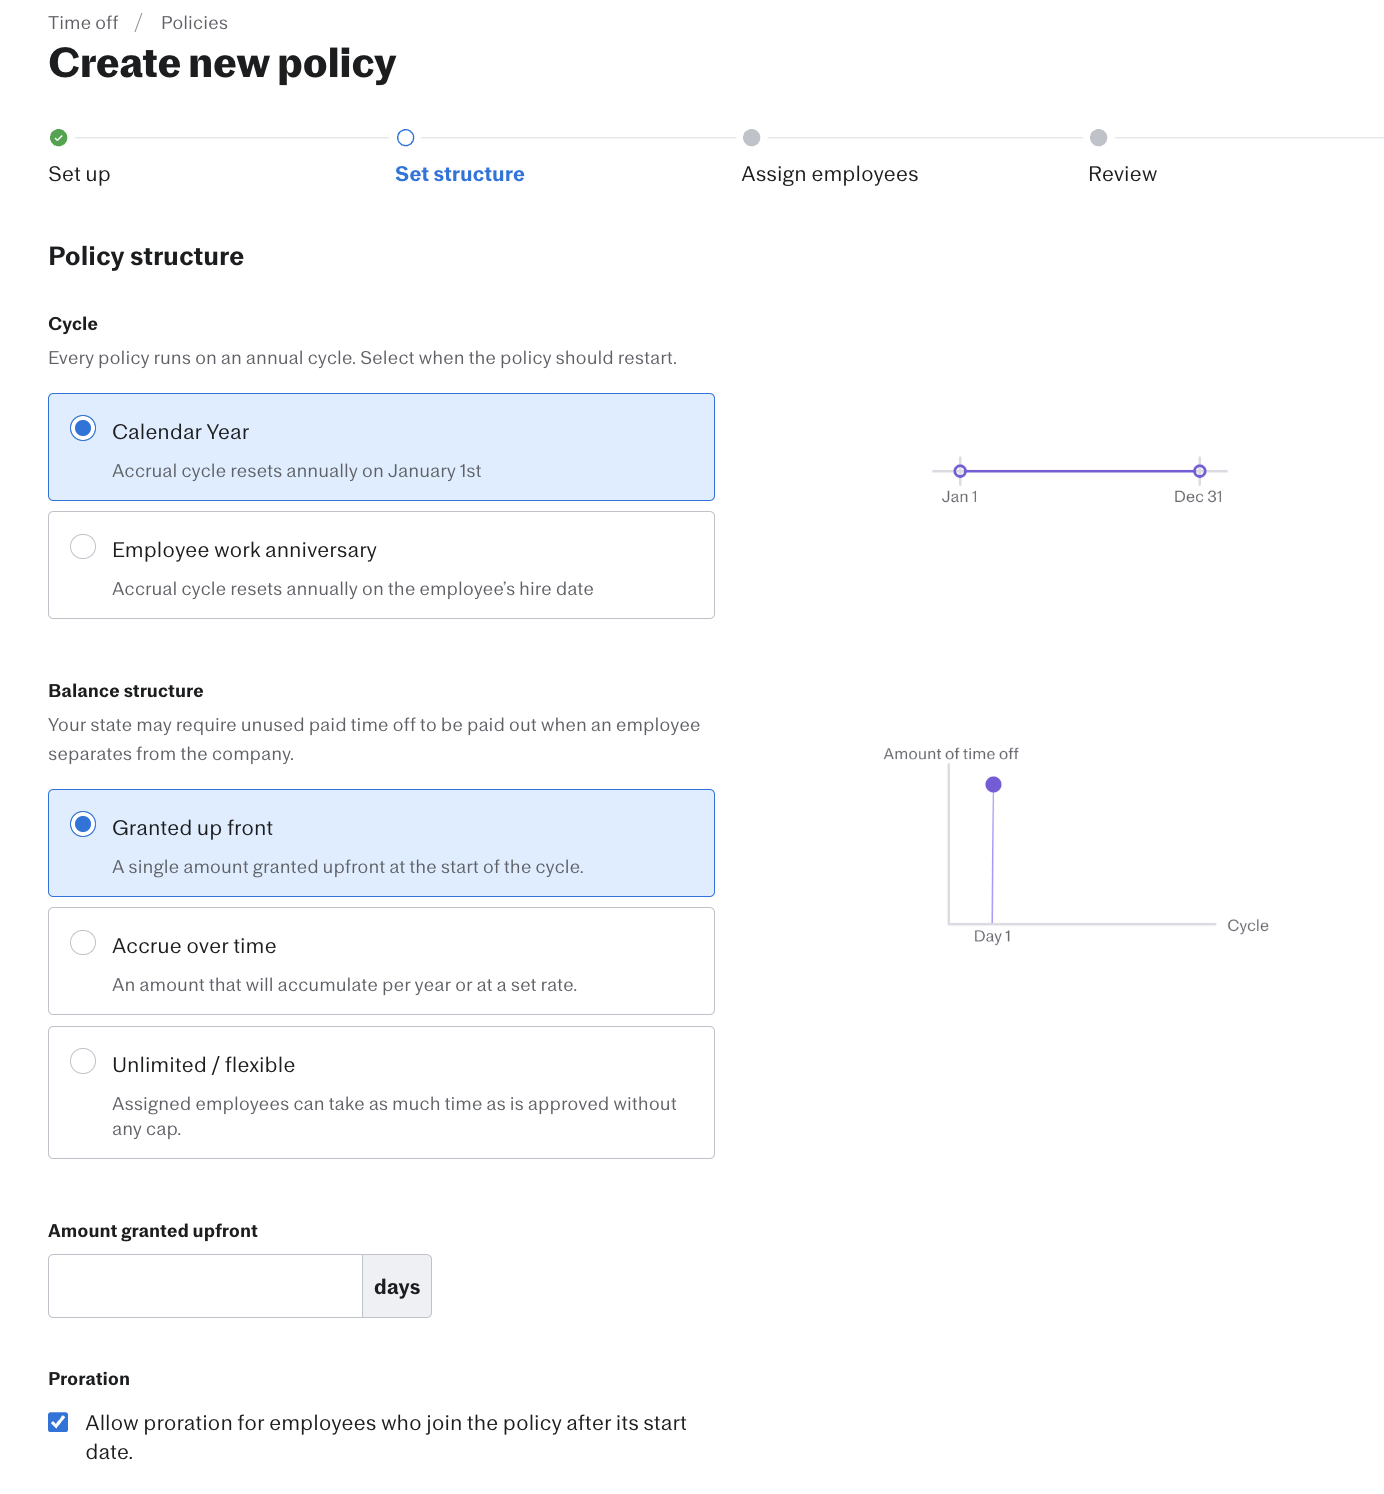Image resolution: width=1384 pixels, height=1494 pixels.
Task: Open the Time off breadcrumb link
Action: click(83, 23)
